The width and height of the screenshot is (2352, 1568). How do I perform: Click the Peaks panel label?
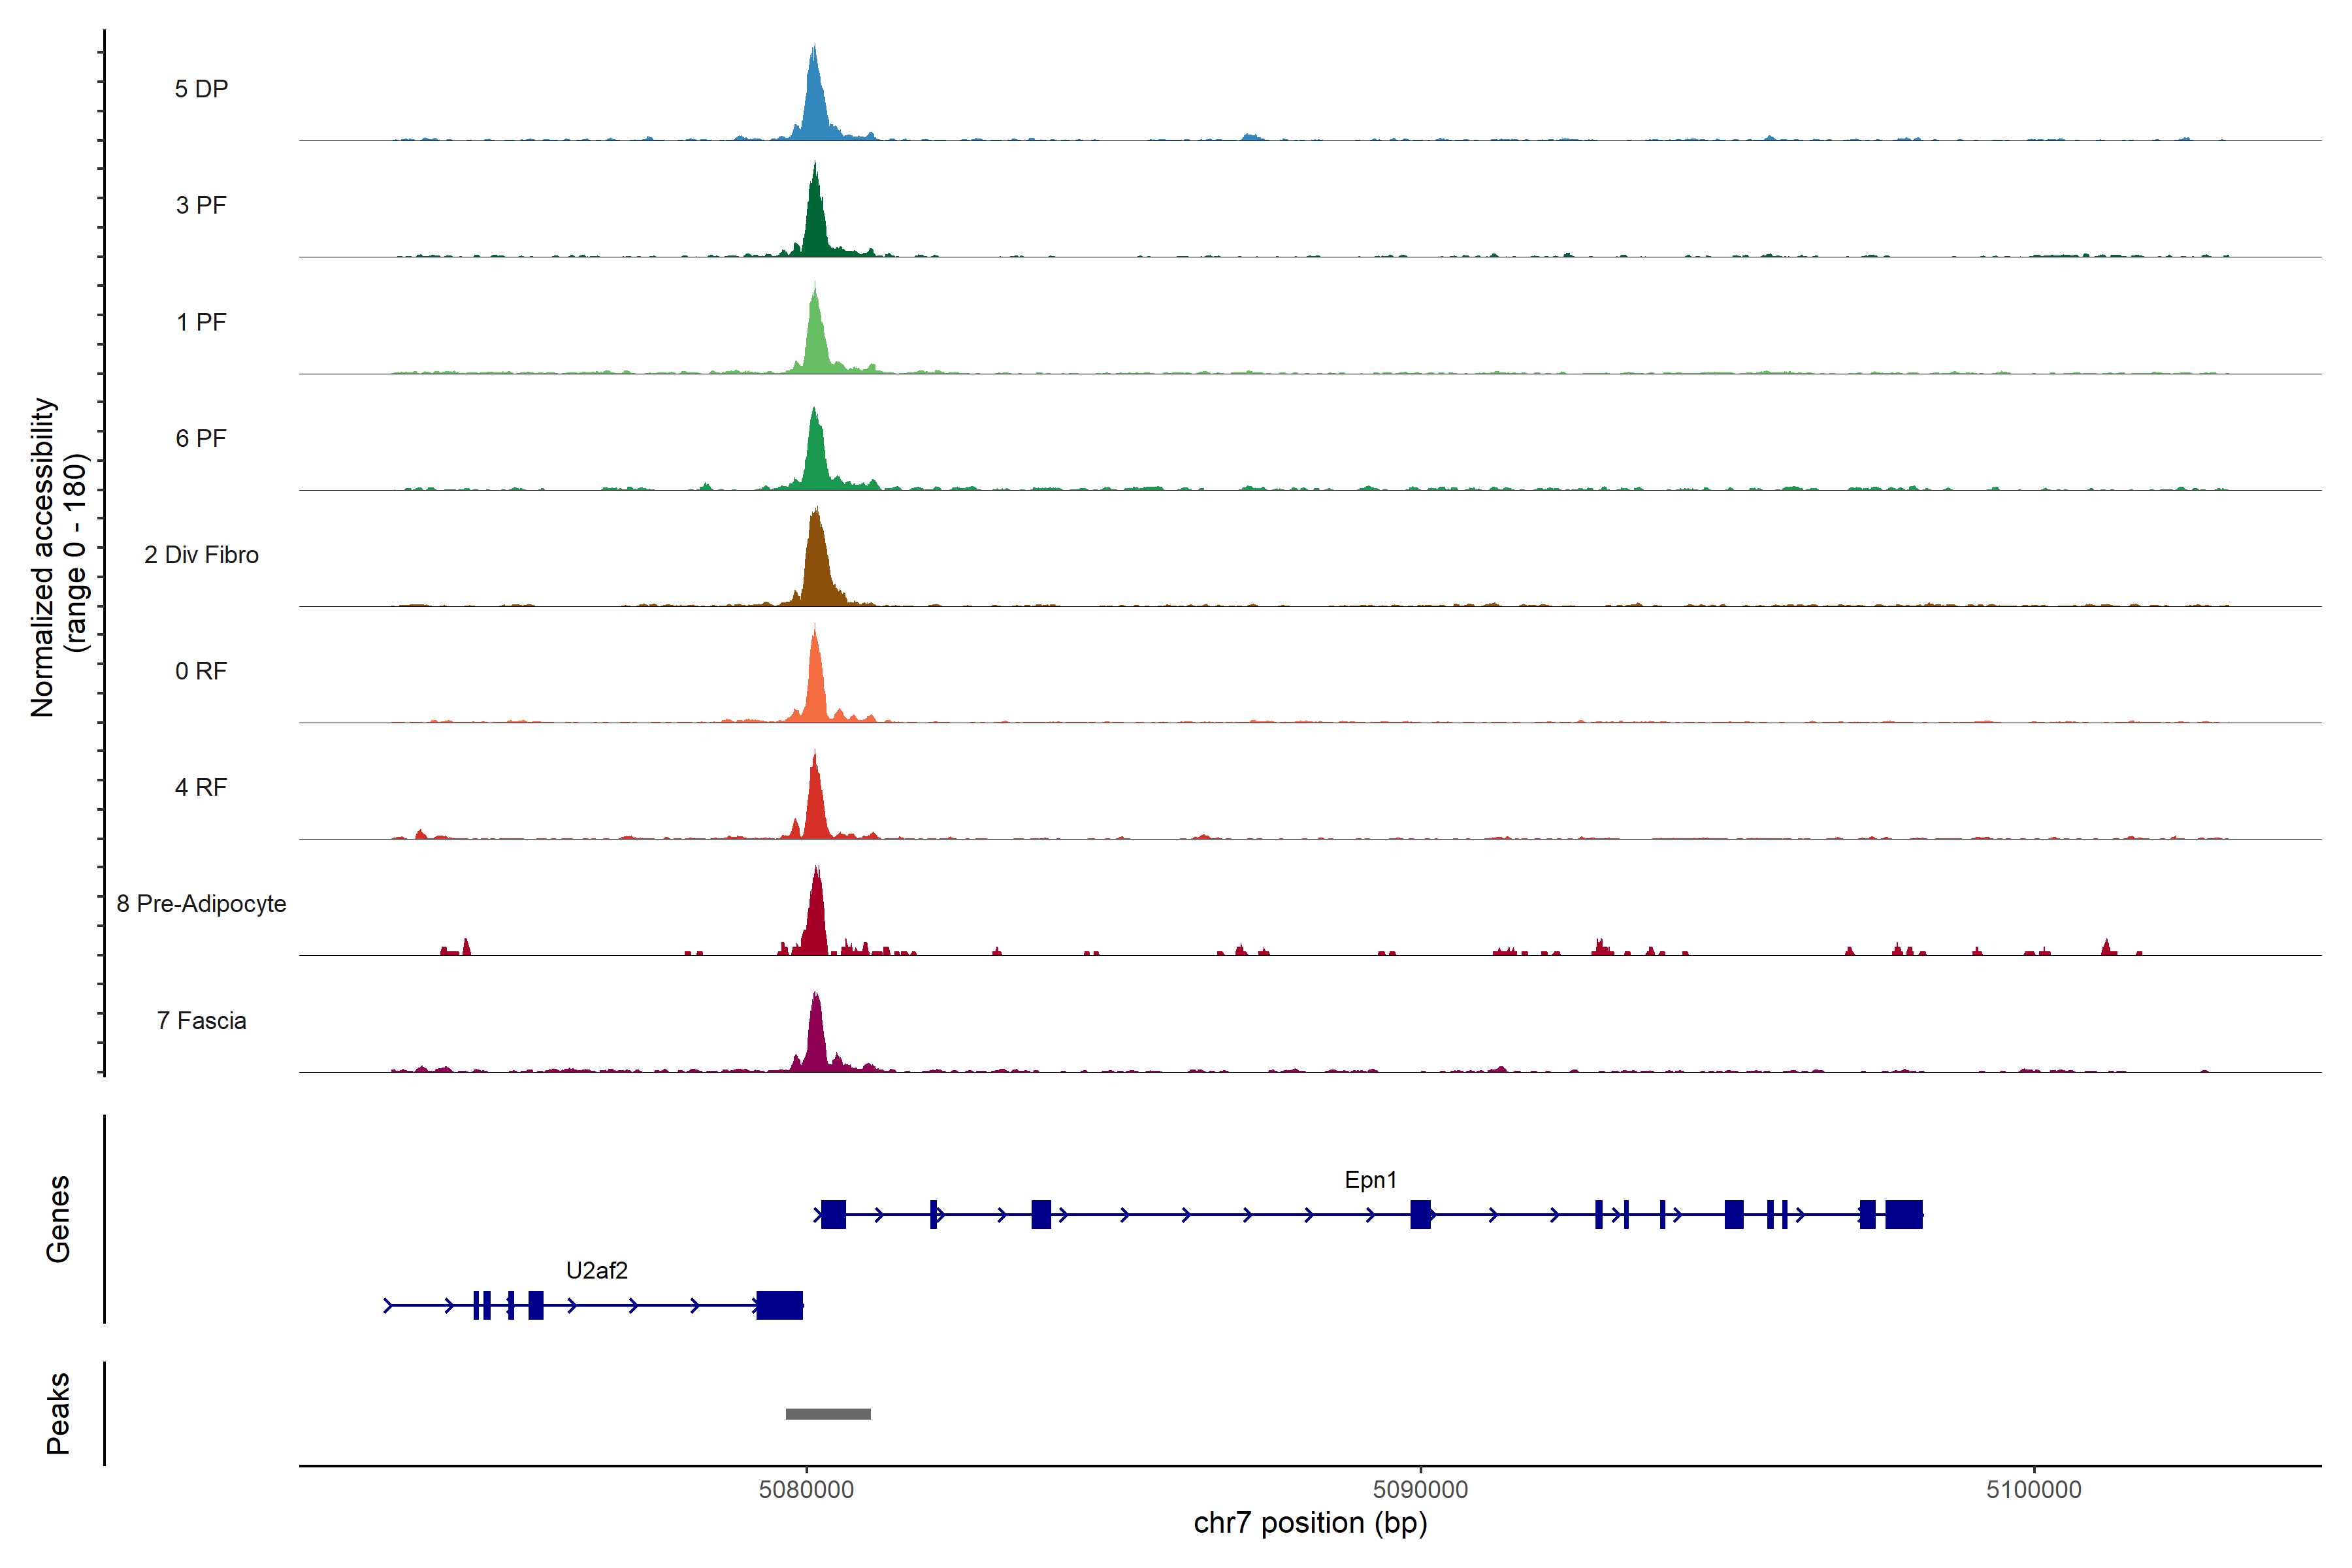(58, 1413)
